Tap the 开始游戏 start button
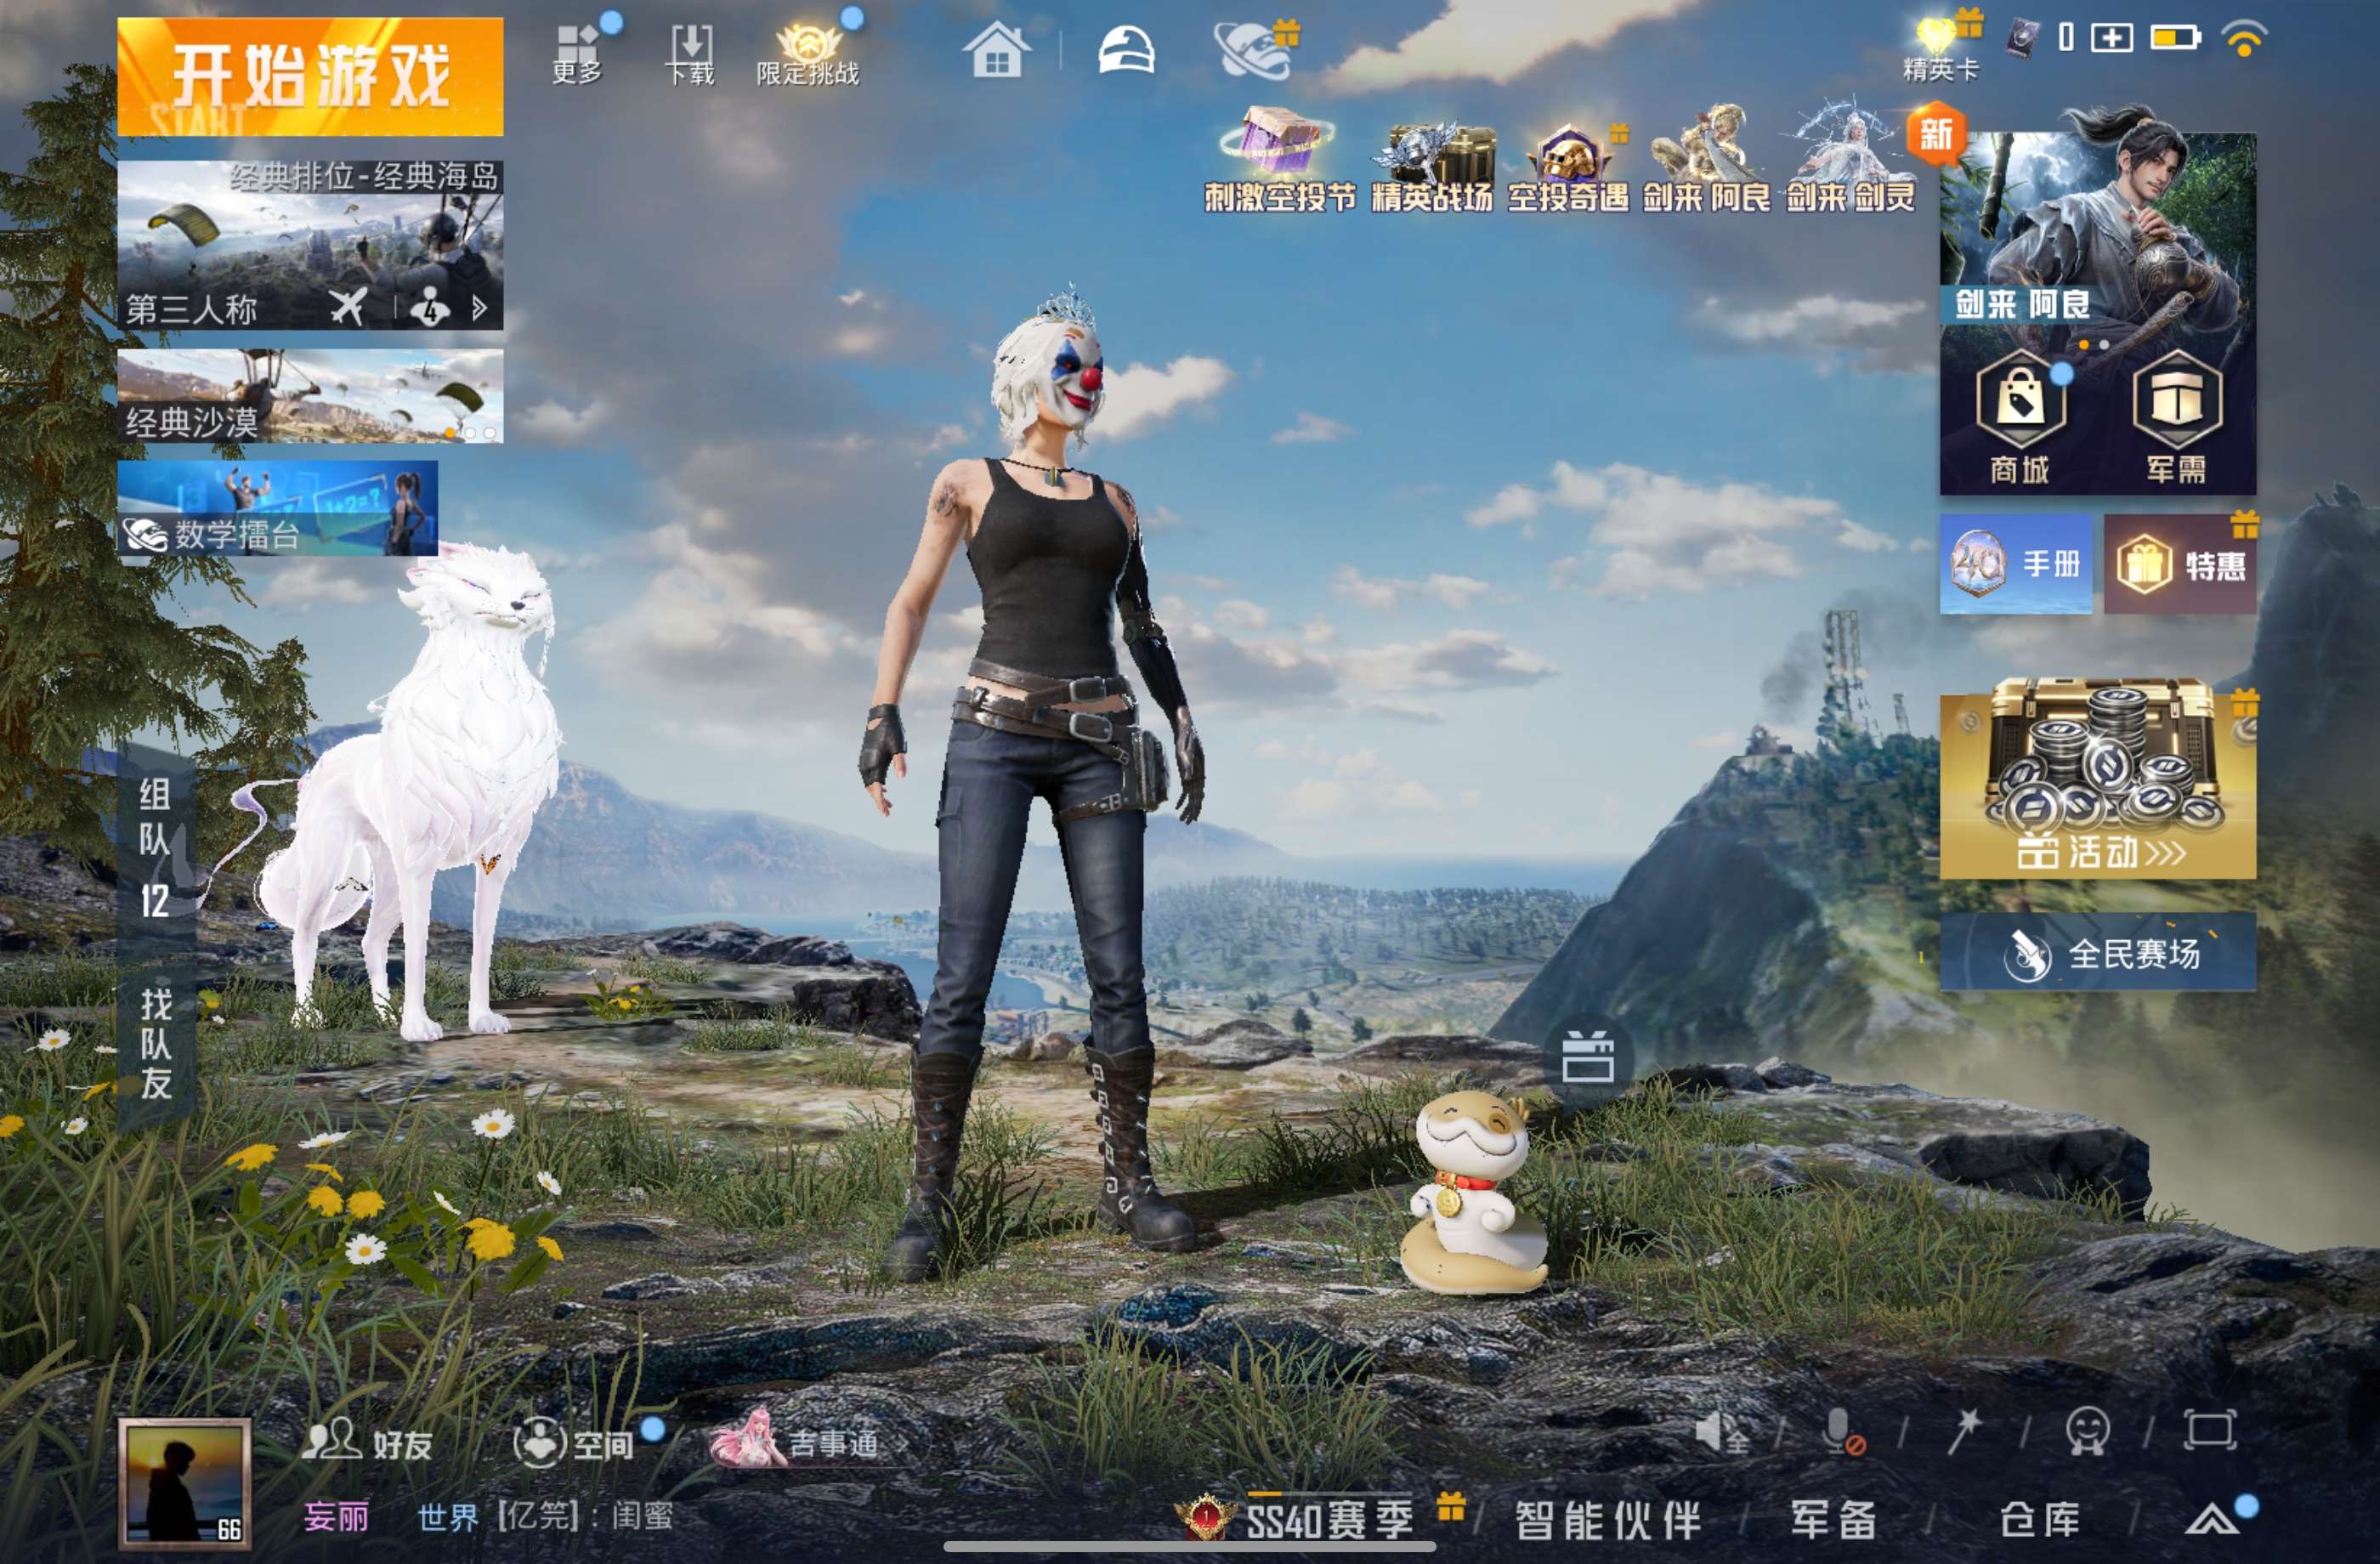Screen dimensions: 2380x1564 (310, 76)
